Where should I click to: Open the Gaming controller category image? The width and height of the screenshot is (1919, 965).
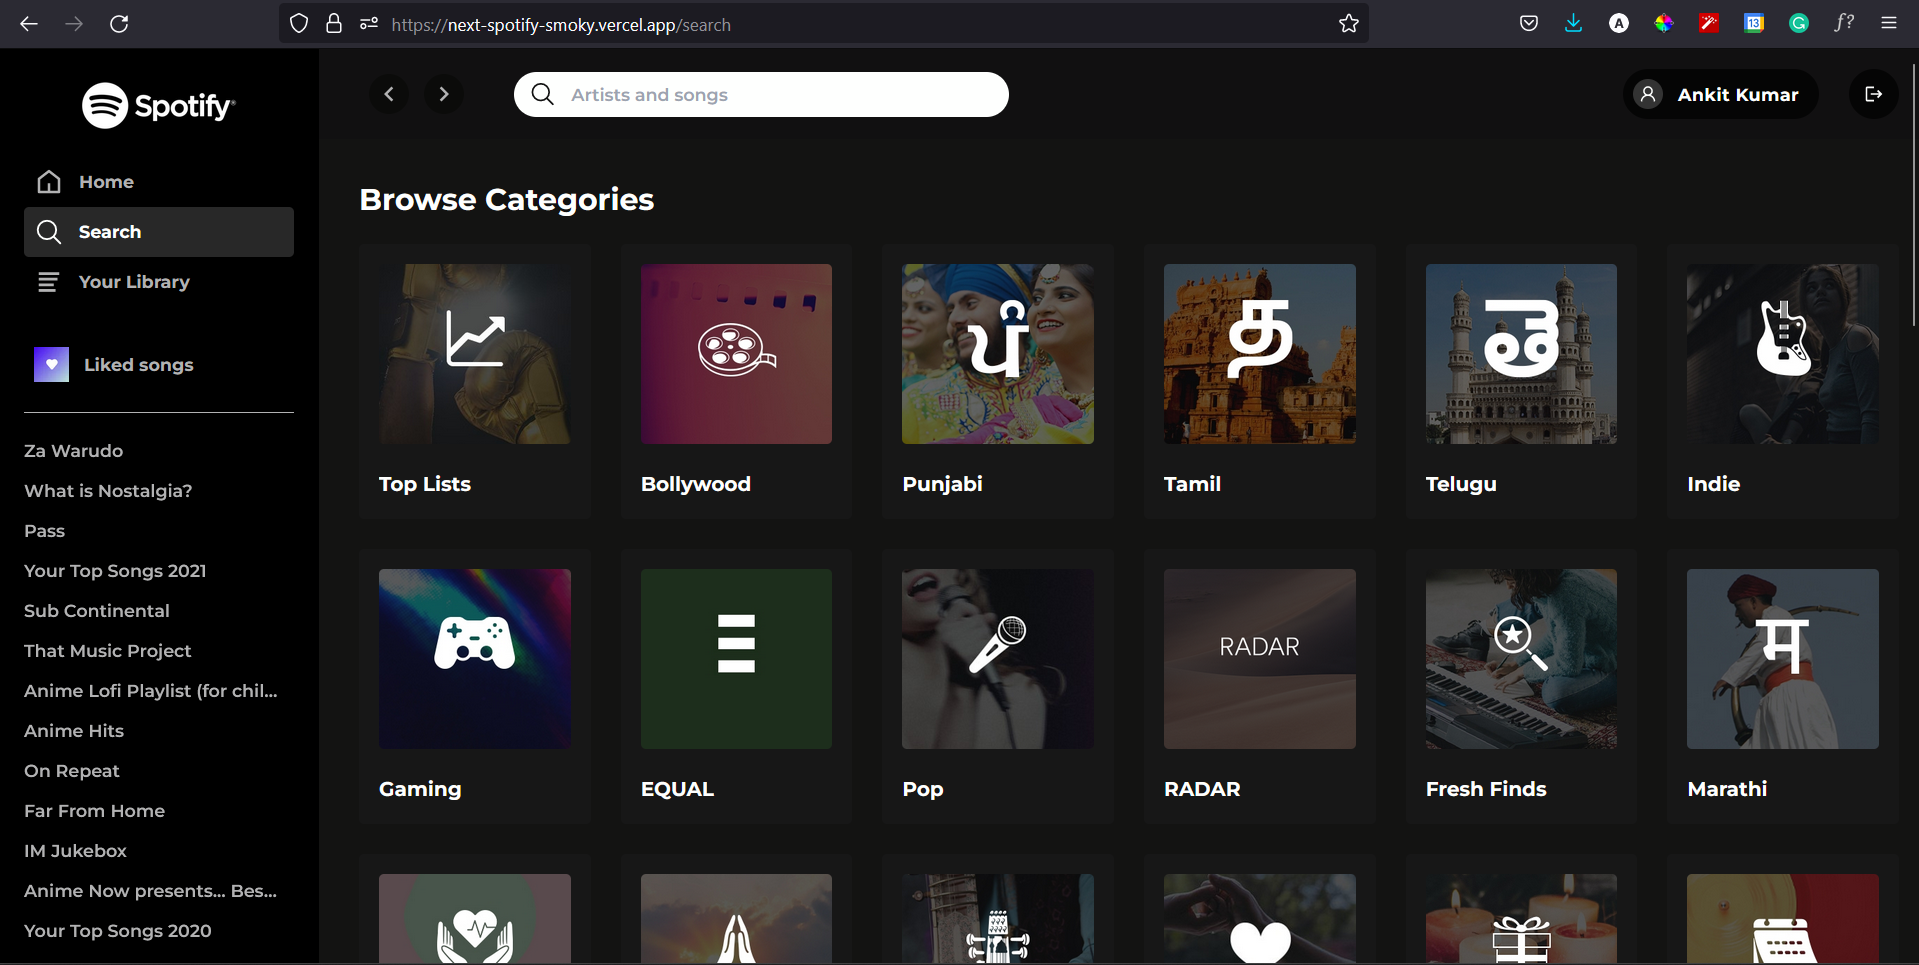coord(475,659)
